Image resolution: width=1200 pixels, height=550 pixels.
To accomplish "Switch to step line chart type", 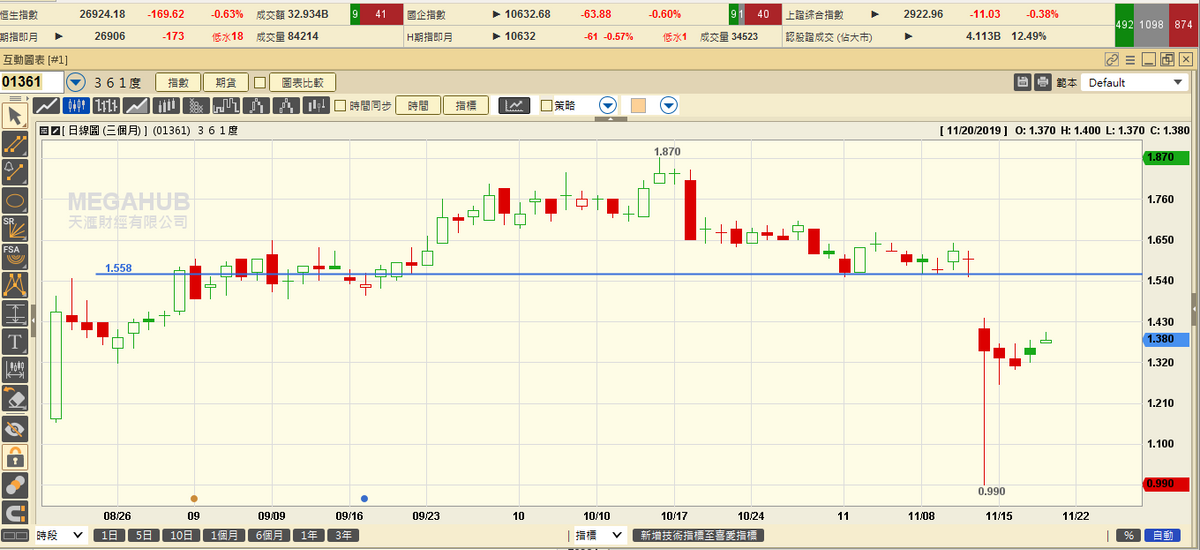I will click(x=225, y=105).
